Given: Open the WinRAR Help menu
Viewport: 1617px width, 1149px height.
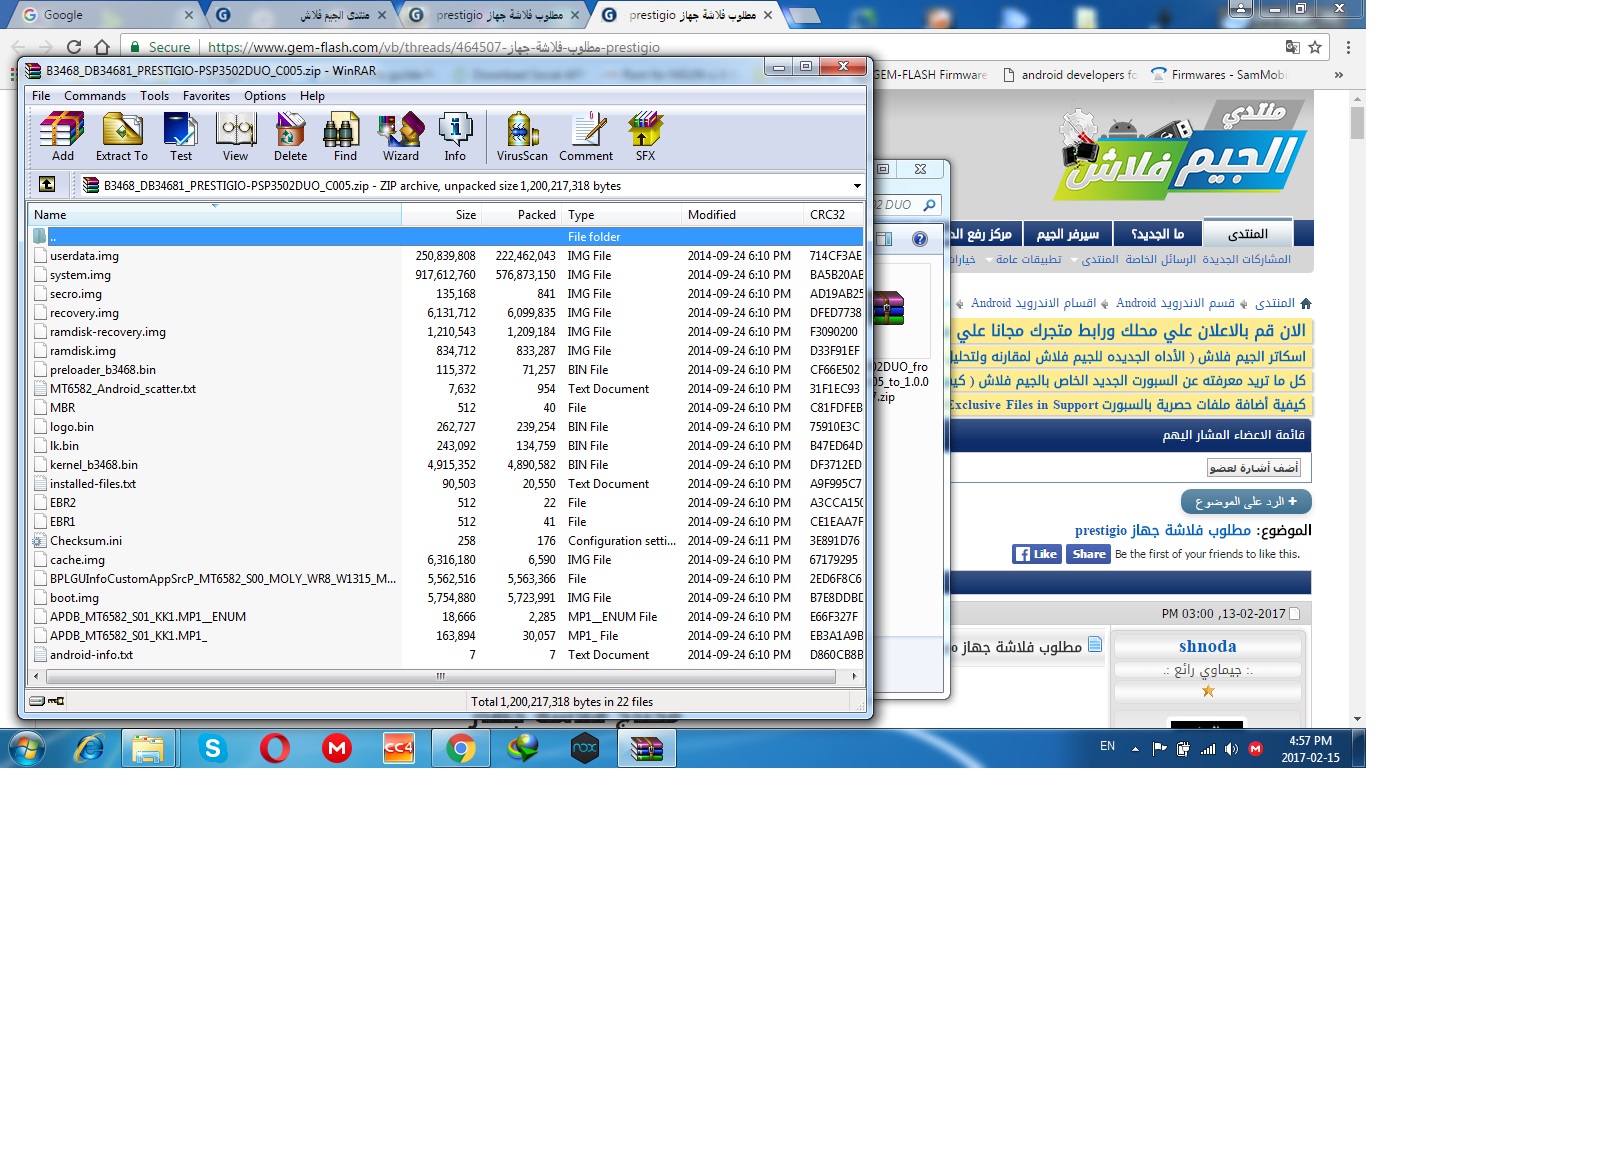Looking at the screenshot, I should tap(312, 96).
